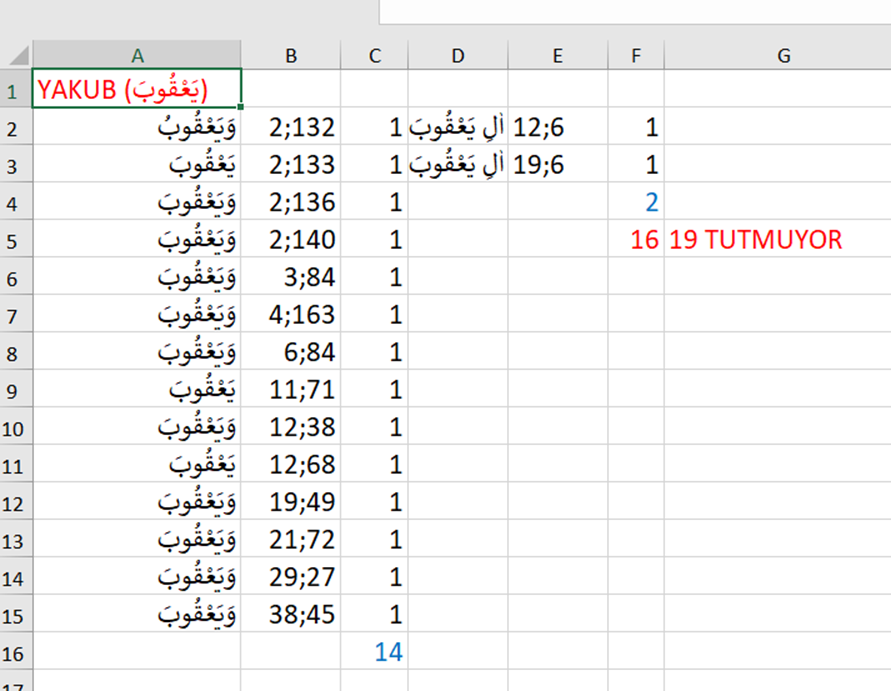The width and height of the screenshot is (891, 691).
Task: Click cell with verse 19;6
Action: pos(558,164)
